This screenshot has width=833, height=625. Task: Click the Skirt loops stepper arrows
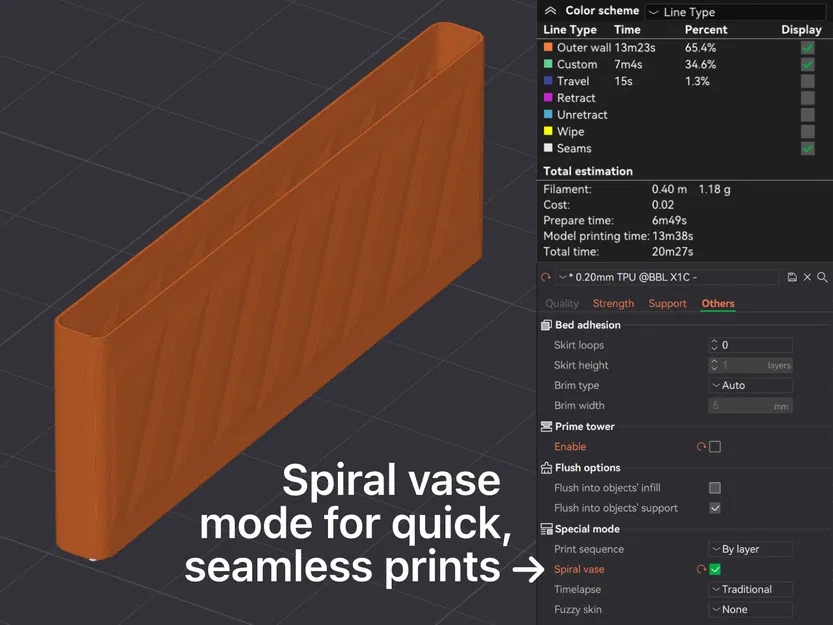714,345
